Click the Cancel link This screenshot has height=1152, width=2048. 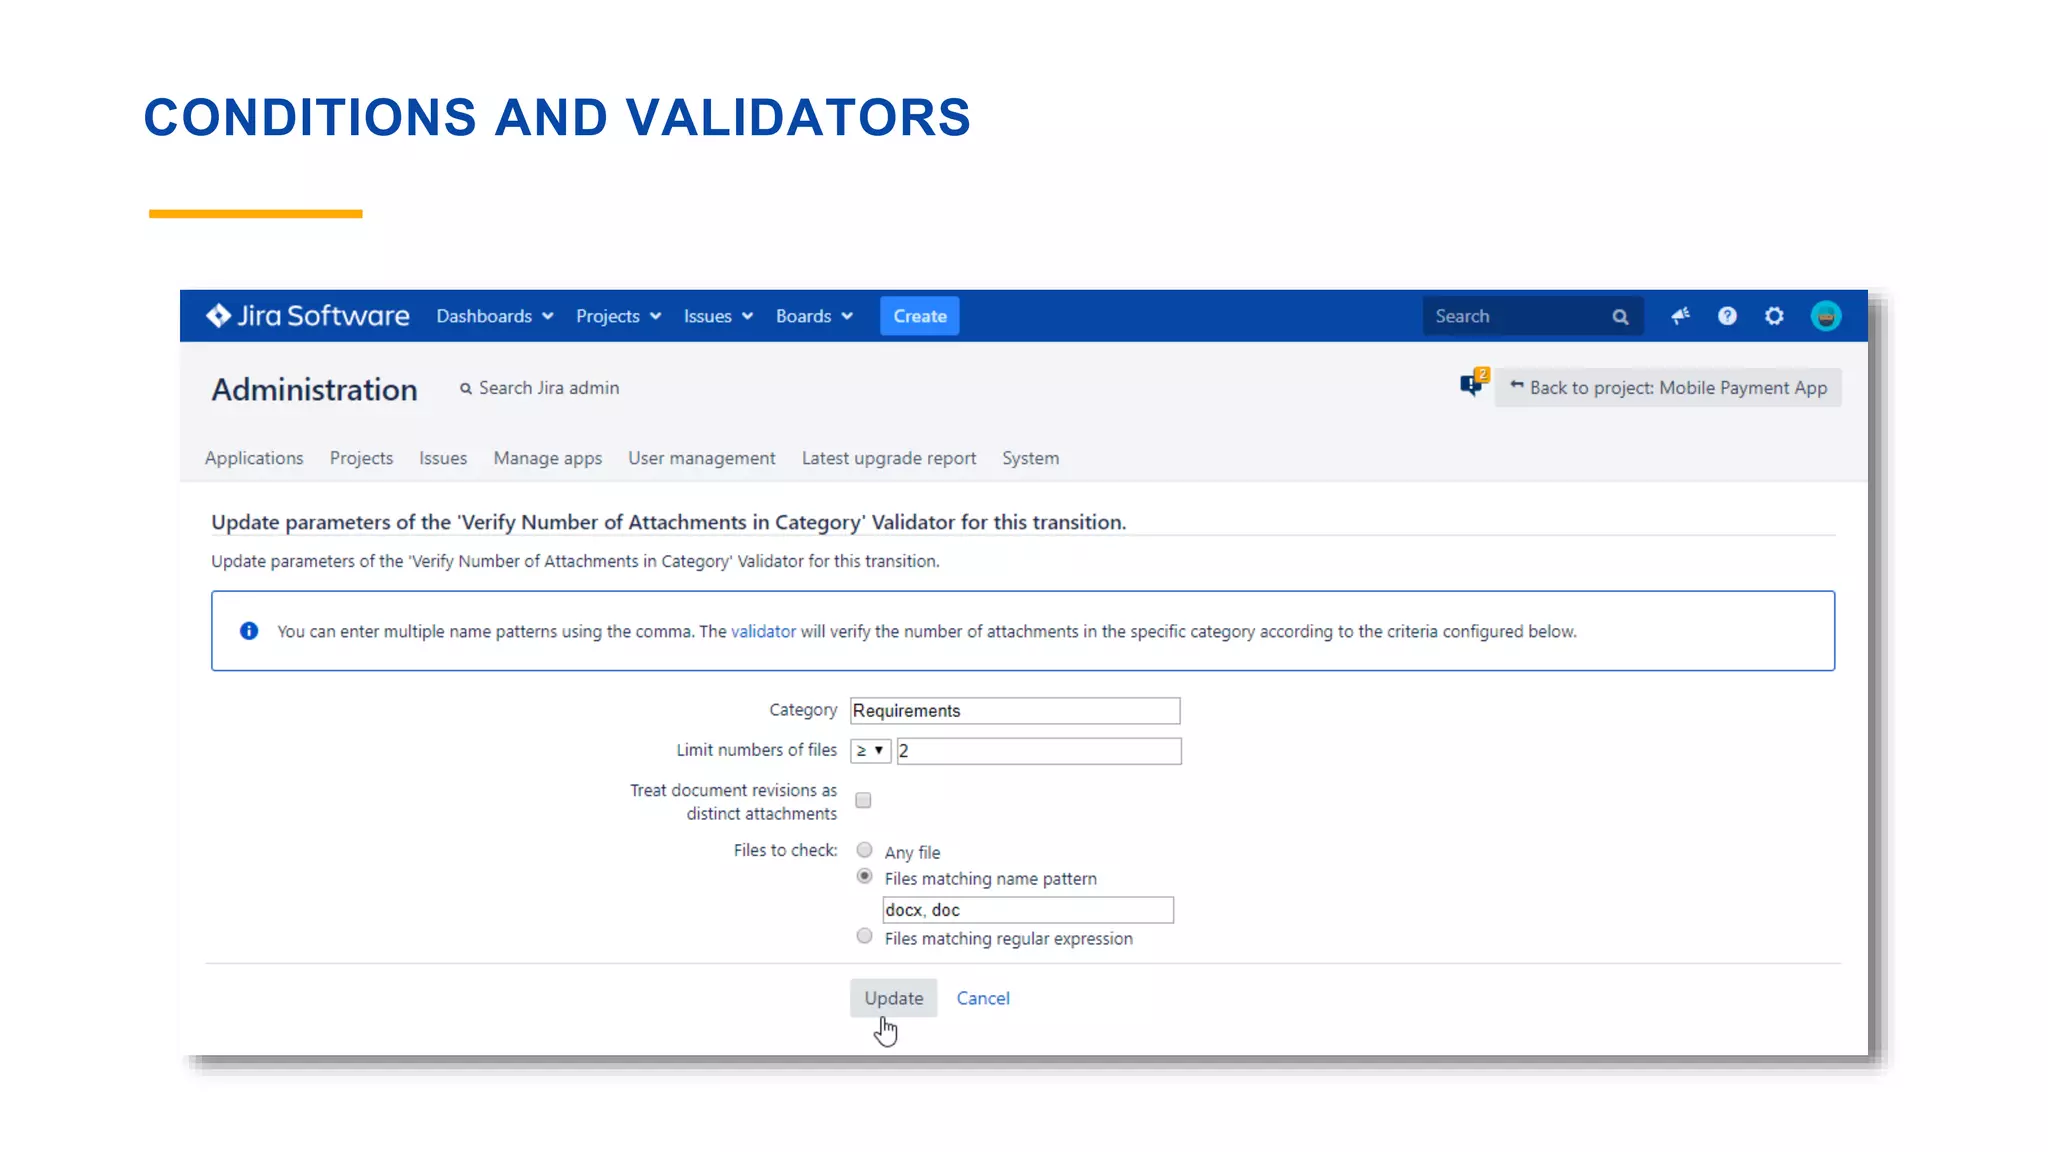983,998
